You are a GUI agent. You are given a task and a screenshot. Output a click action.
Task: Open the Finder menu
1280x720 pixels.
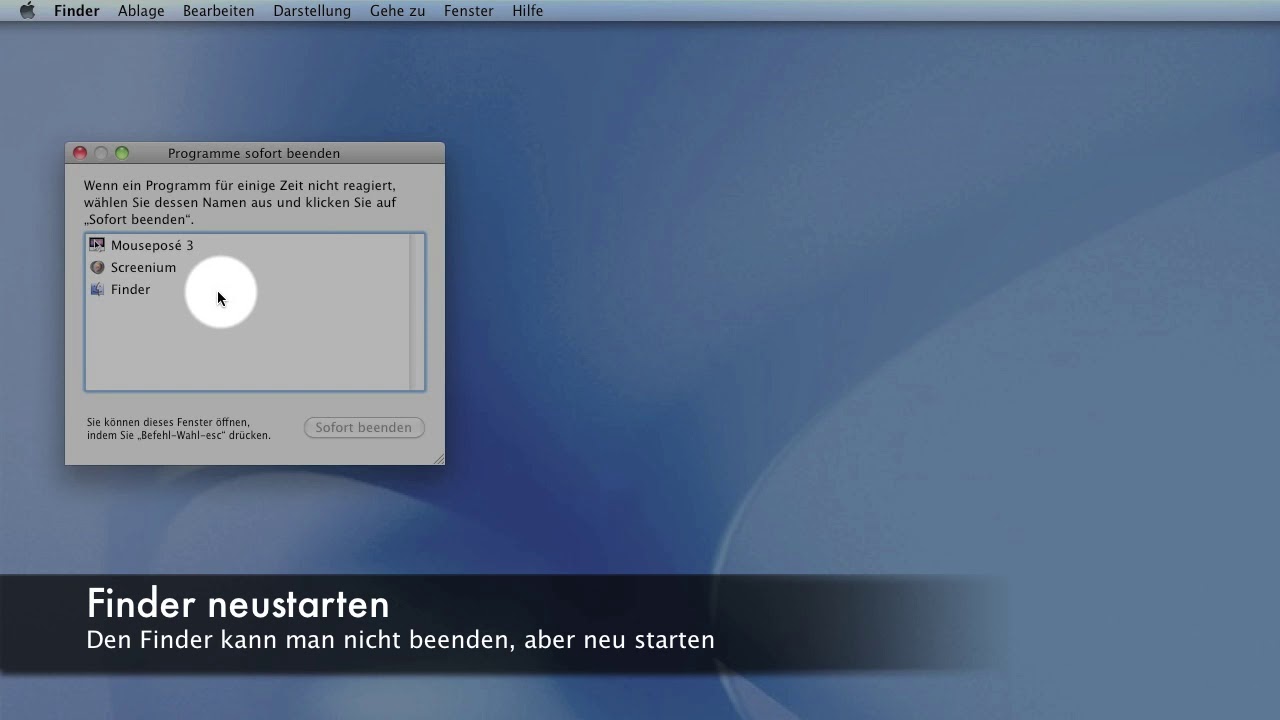pos(77,11)
